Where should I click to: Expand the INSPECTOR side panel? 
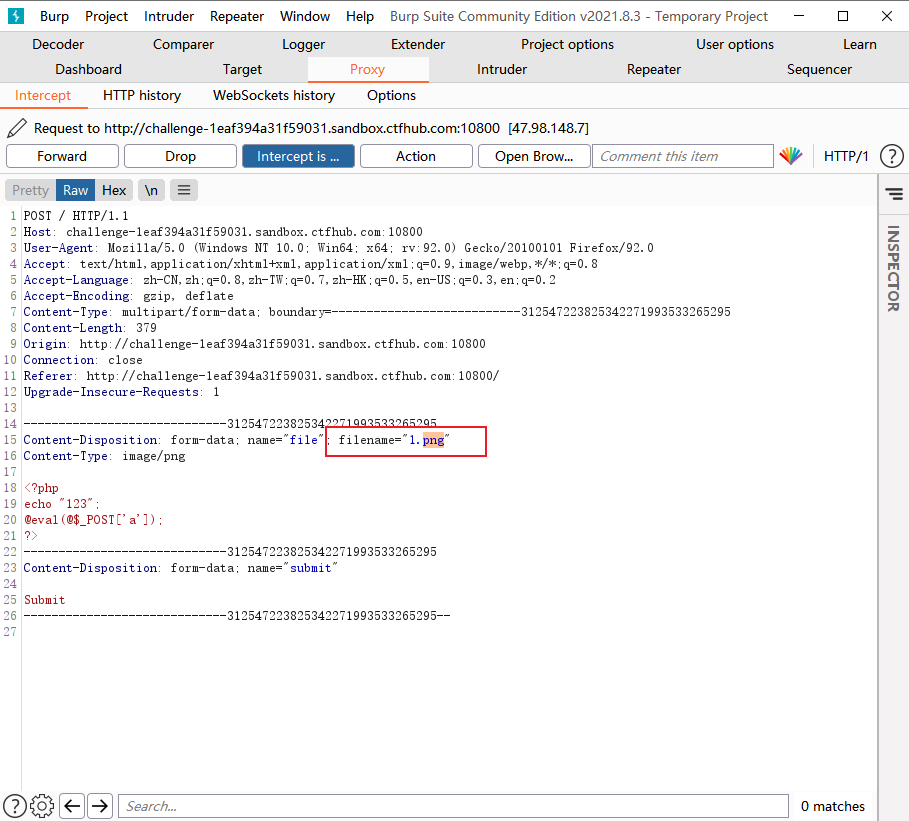click(893, 268)
